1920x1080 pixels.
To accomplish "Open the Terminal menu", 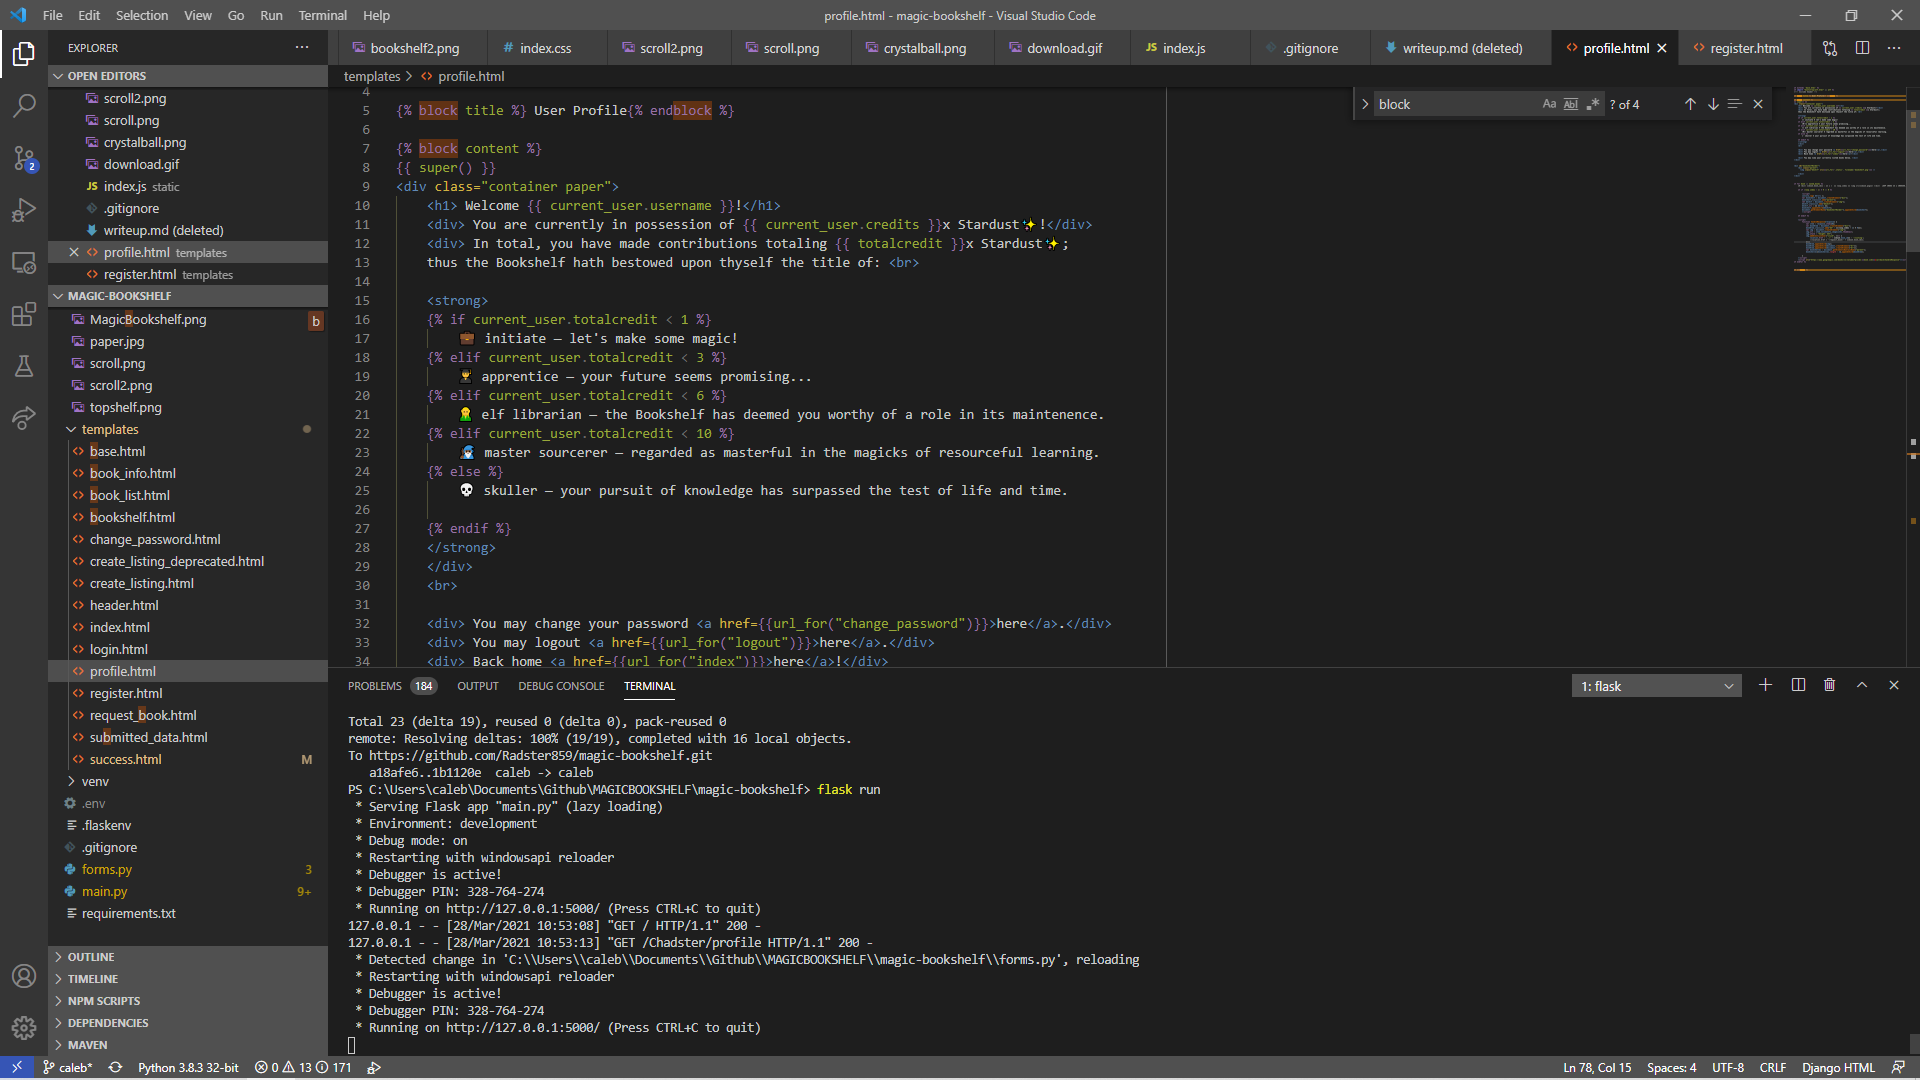I will (x=322, y=15).
